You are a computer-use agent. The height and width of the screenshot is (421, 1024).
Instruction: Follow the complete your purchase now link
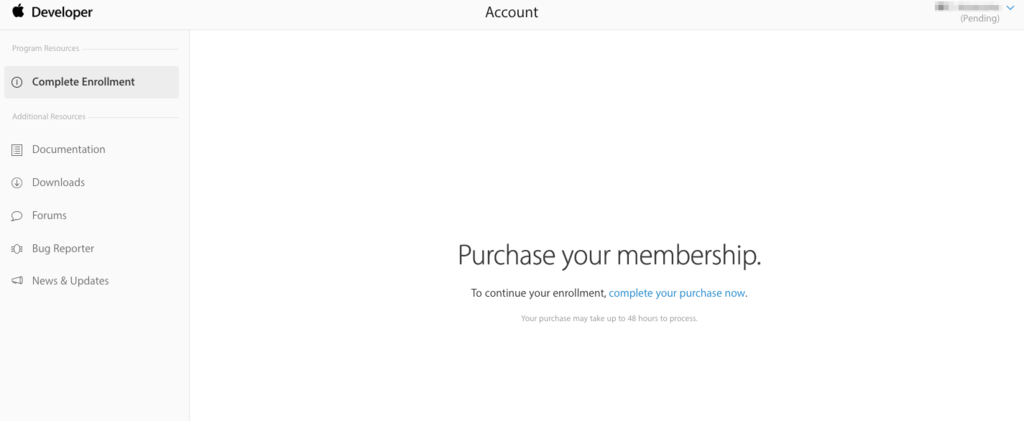[x=677, y=293]
